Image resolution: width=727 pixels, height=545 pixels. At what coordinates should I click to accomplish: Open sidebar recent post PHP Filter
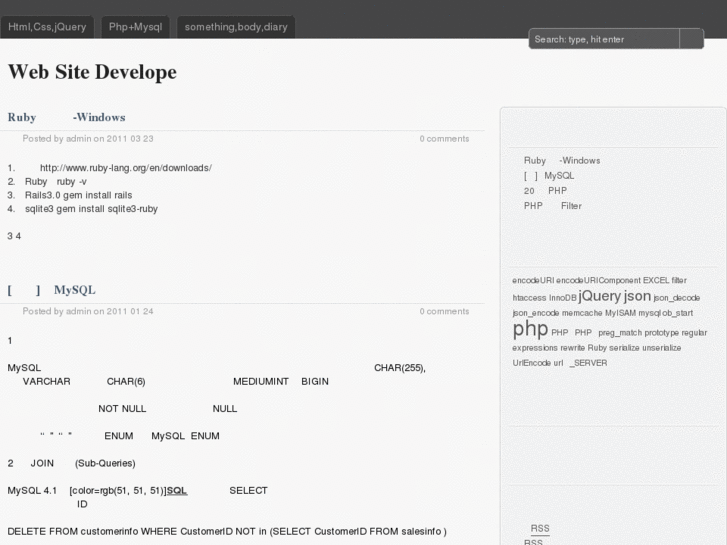pos(553,206)
